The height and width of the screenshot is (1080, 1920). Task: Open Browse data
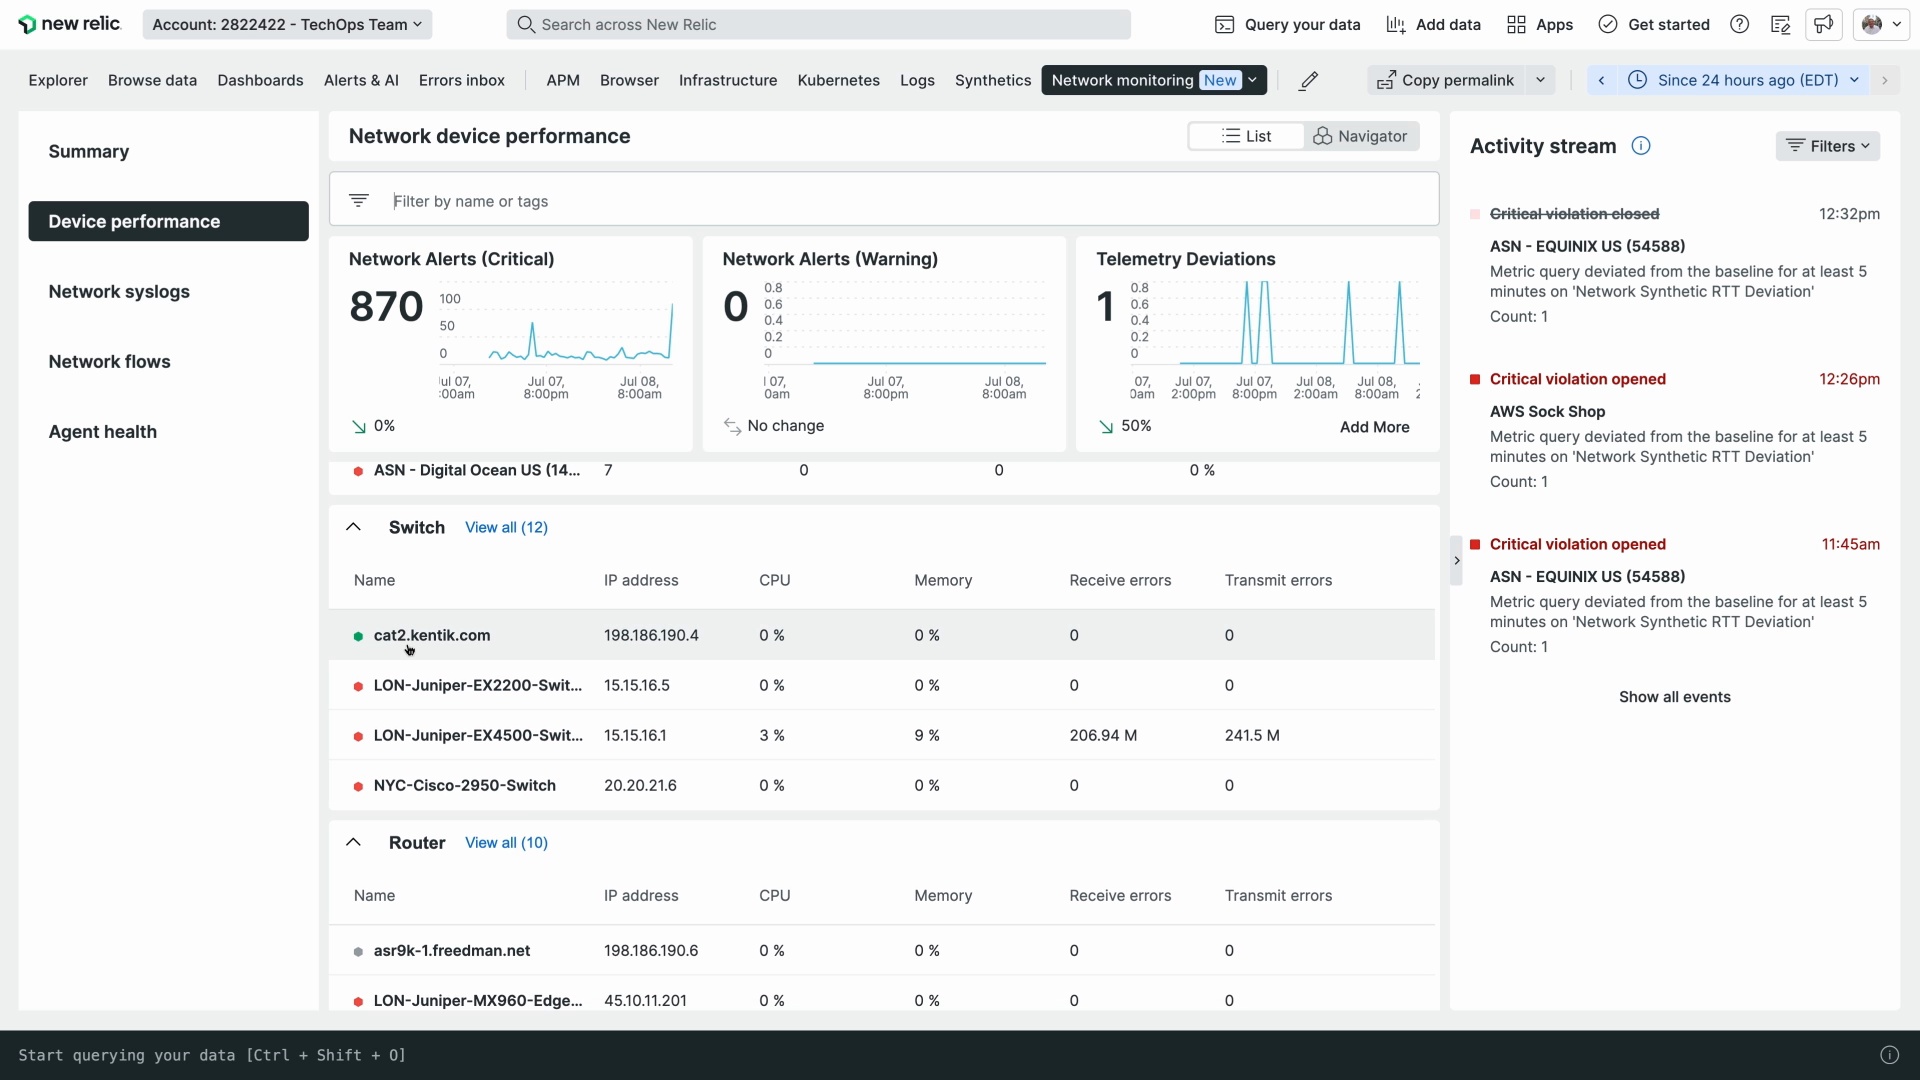(152, 80)
